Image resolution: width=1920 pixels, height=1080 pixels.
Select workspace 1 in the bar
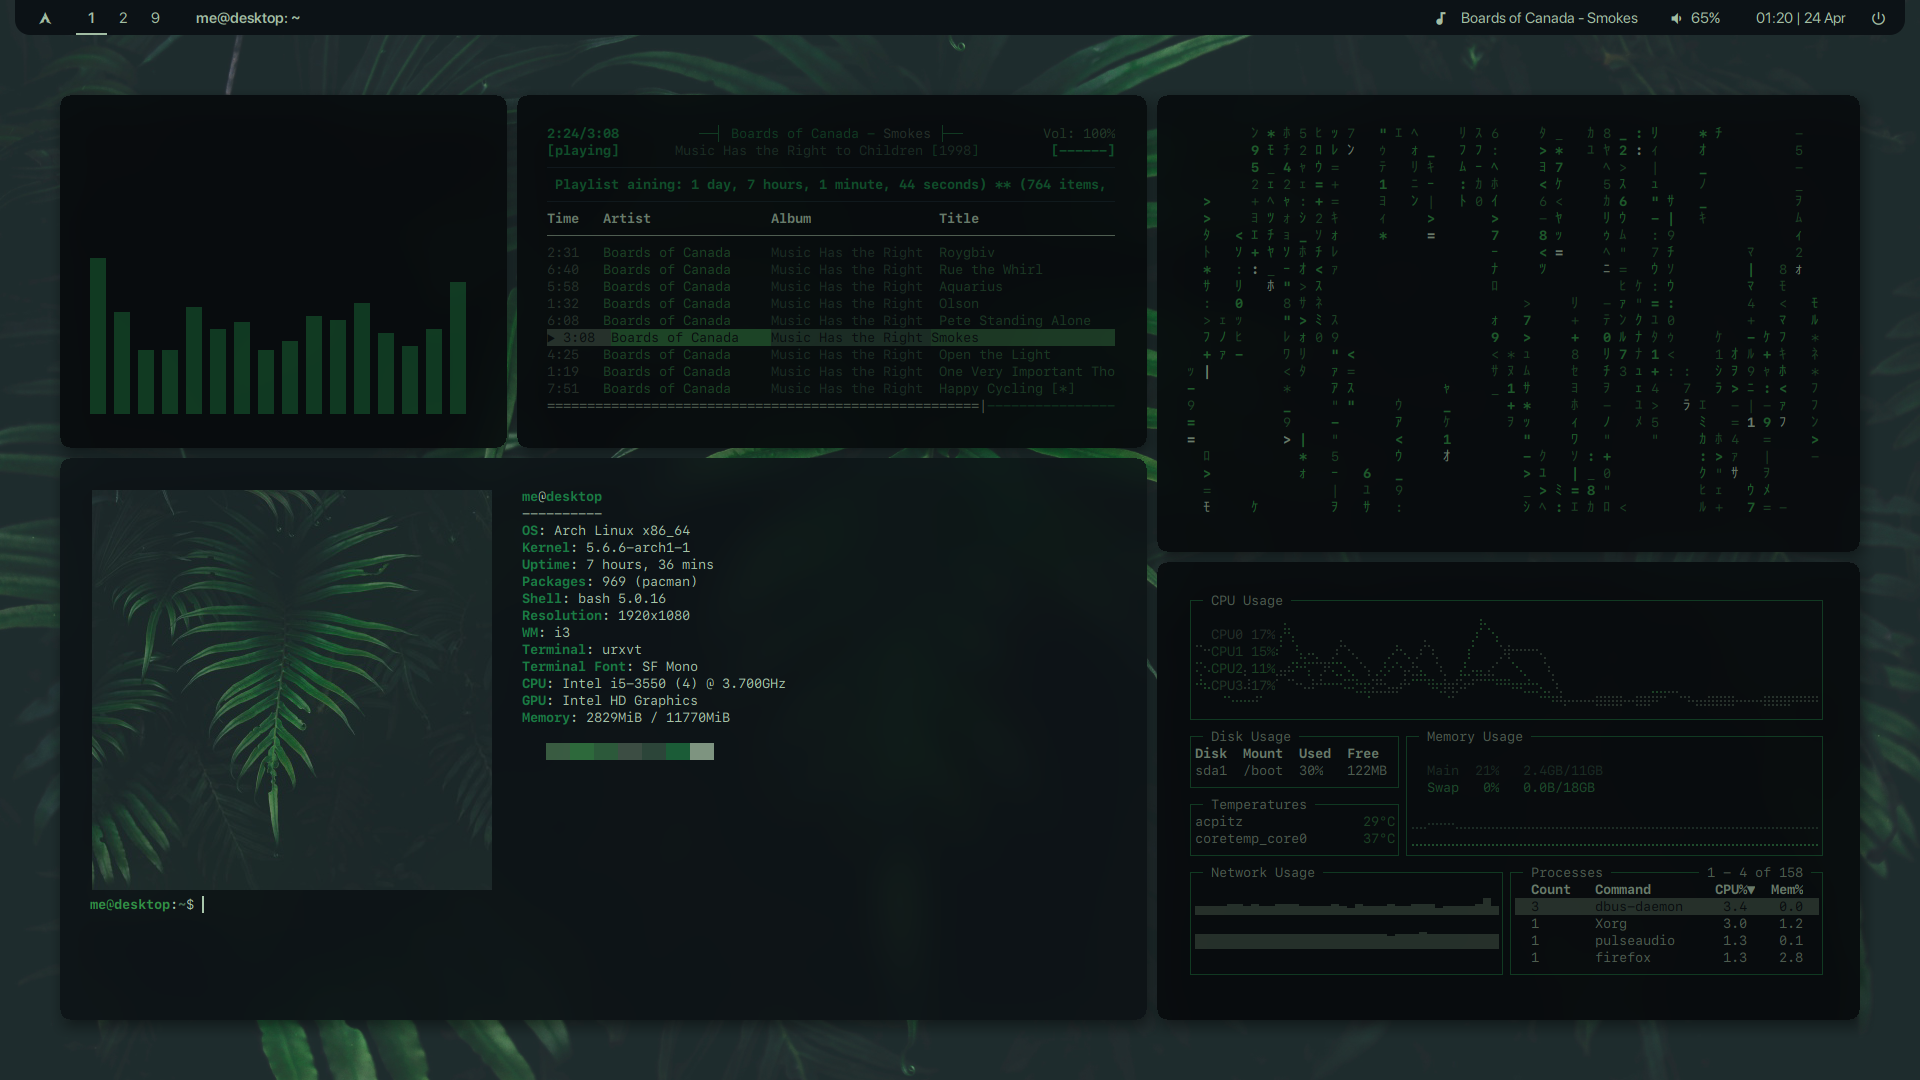pos(91,18)
